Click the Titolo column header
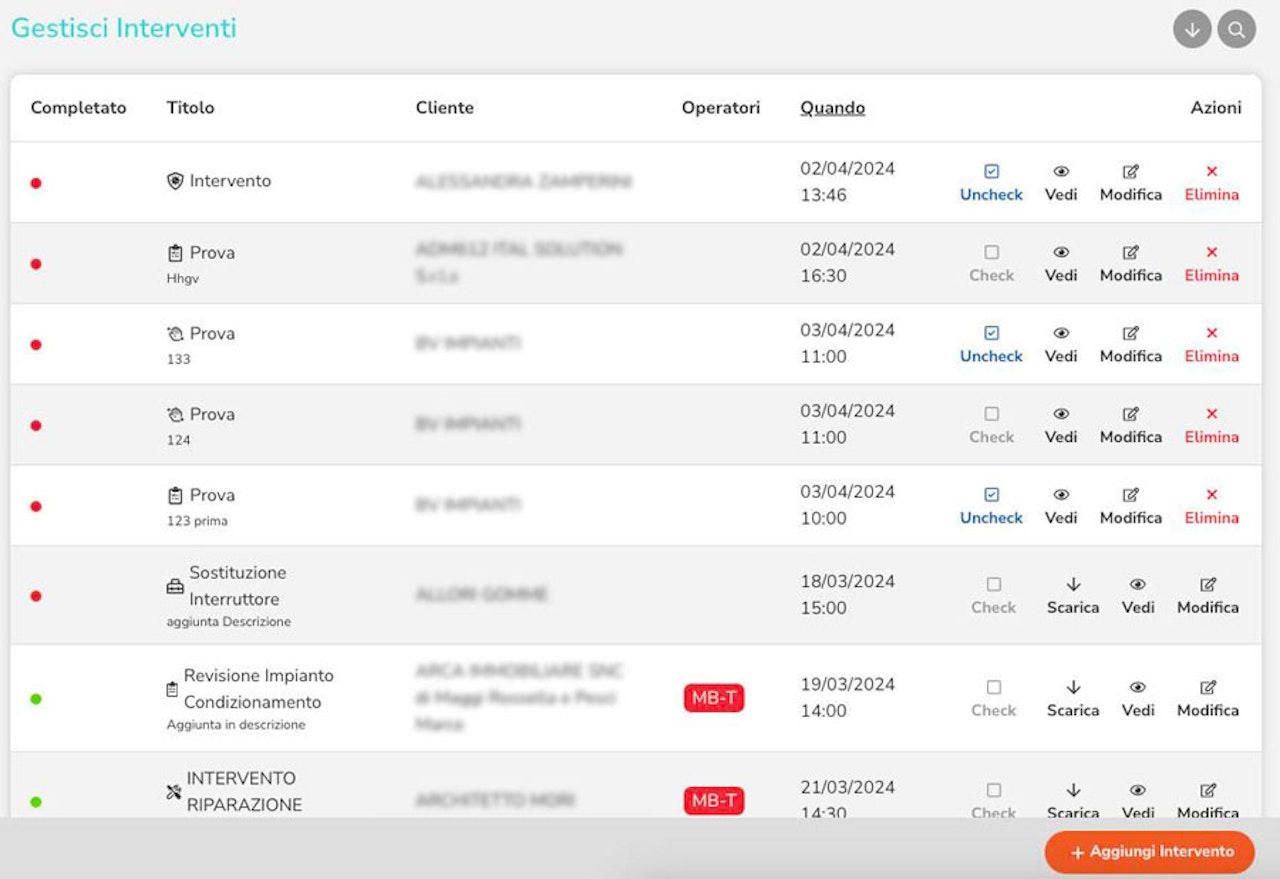This screenshot has height=879, width=1280. 190,108
